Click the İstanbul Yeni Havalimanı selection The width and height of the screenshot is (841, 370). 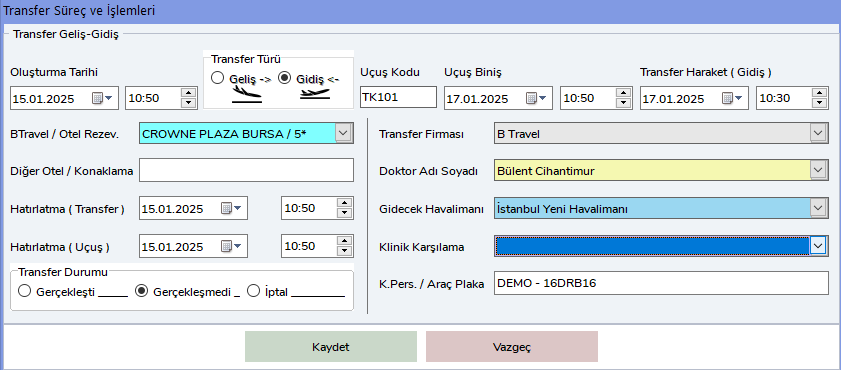[x=562, y=209]
